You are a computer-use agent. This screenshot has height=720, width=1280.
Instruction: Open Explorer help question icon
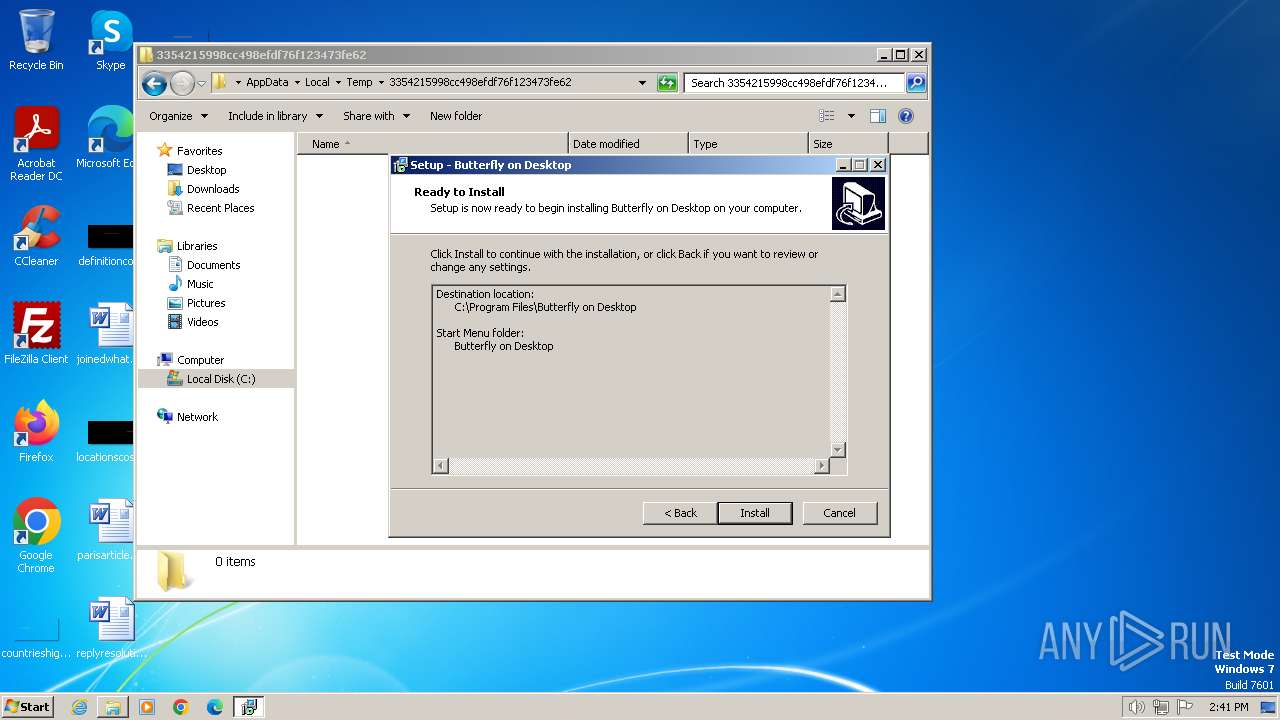coord(906,116)
